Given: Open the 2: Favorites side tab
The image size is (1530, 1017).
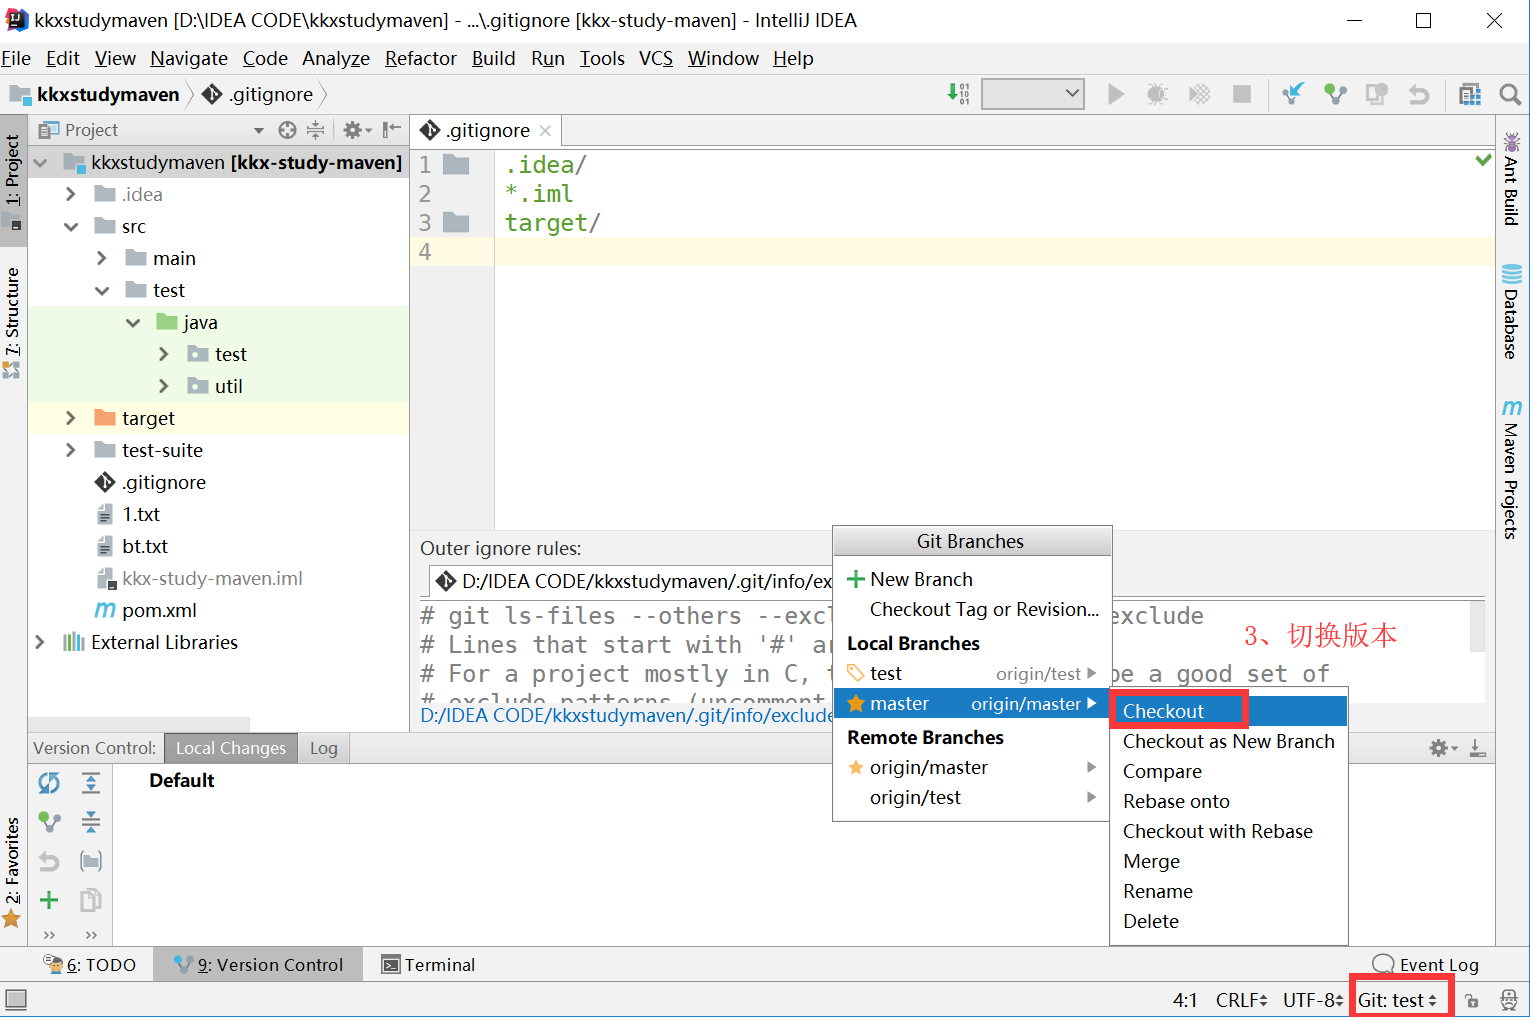Looking at the screenshot, I should (x=12, y=872).
